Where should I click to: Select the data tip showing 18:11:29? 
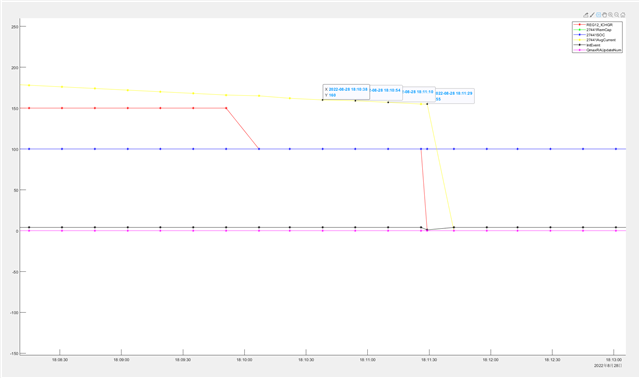click(455, 96)
